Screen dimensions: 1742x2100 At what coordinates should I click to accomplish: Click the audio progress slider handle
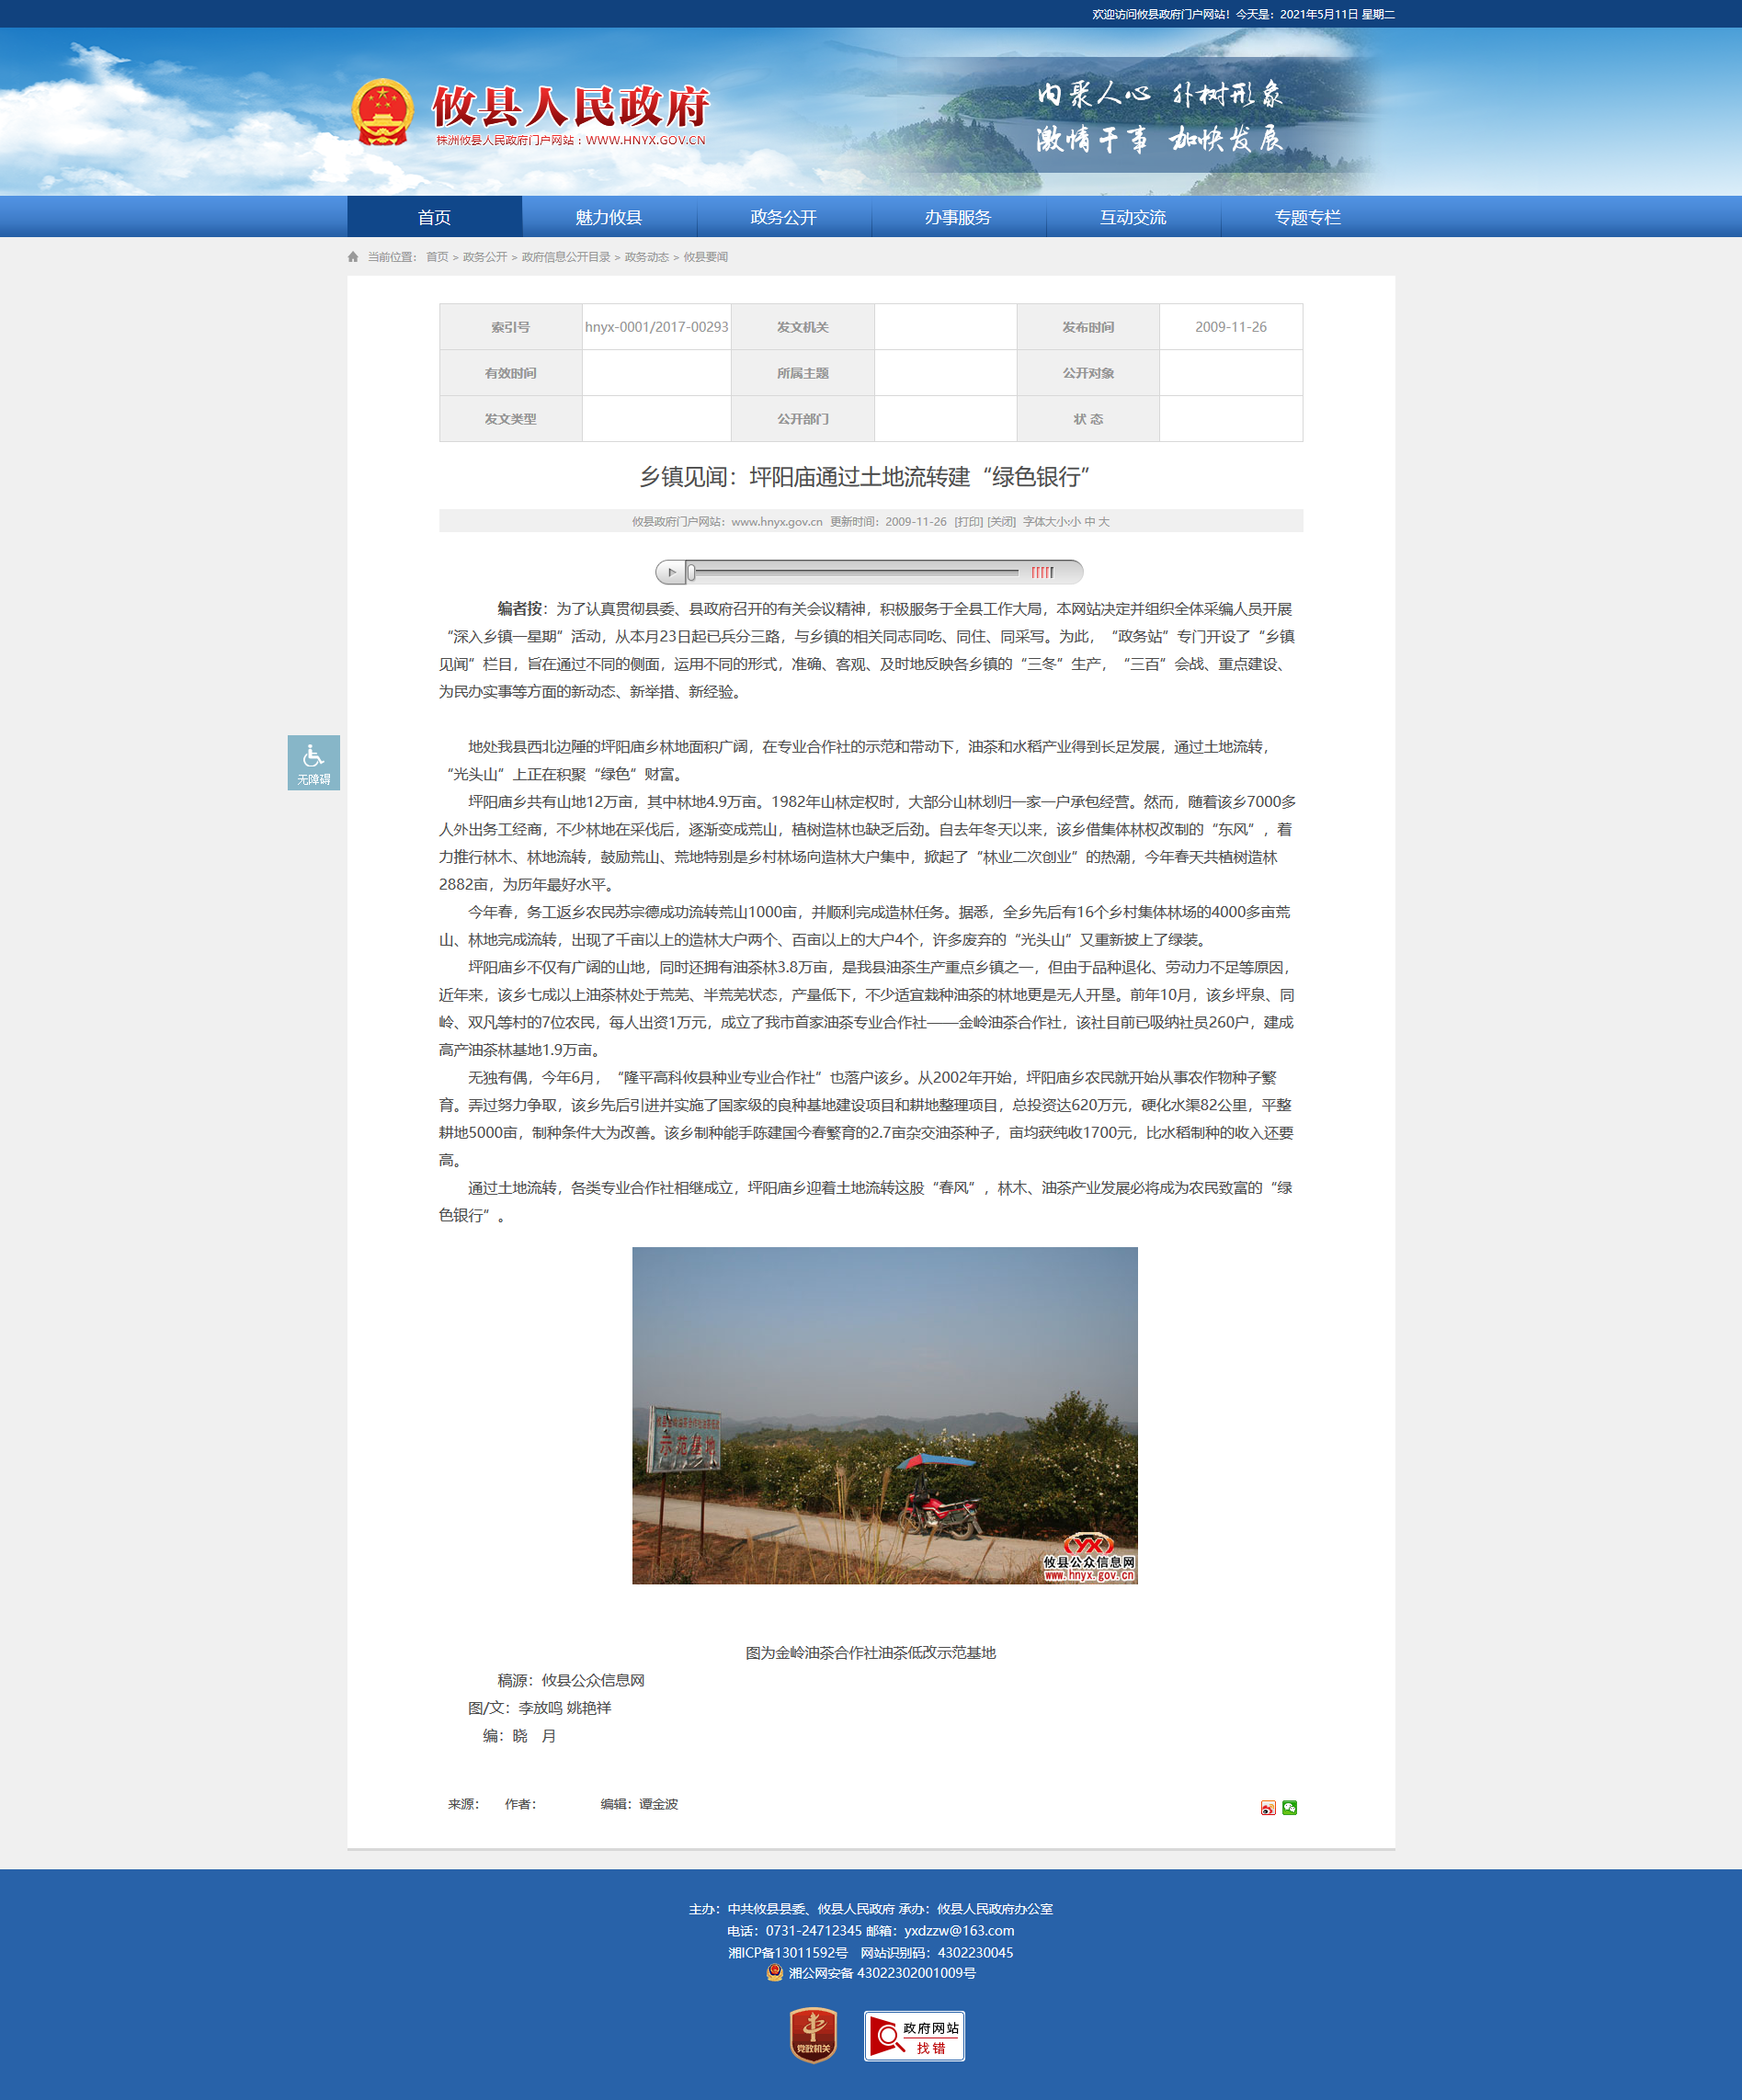pos(691,572)
